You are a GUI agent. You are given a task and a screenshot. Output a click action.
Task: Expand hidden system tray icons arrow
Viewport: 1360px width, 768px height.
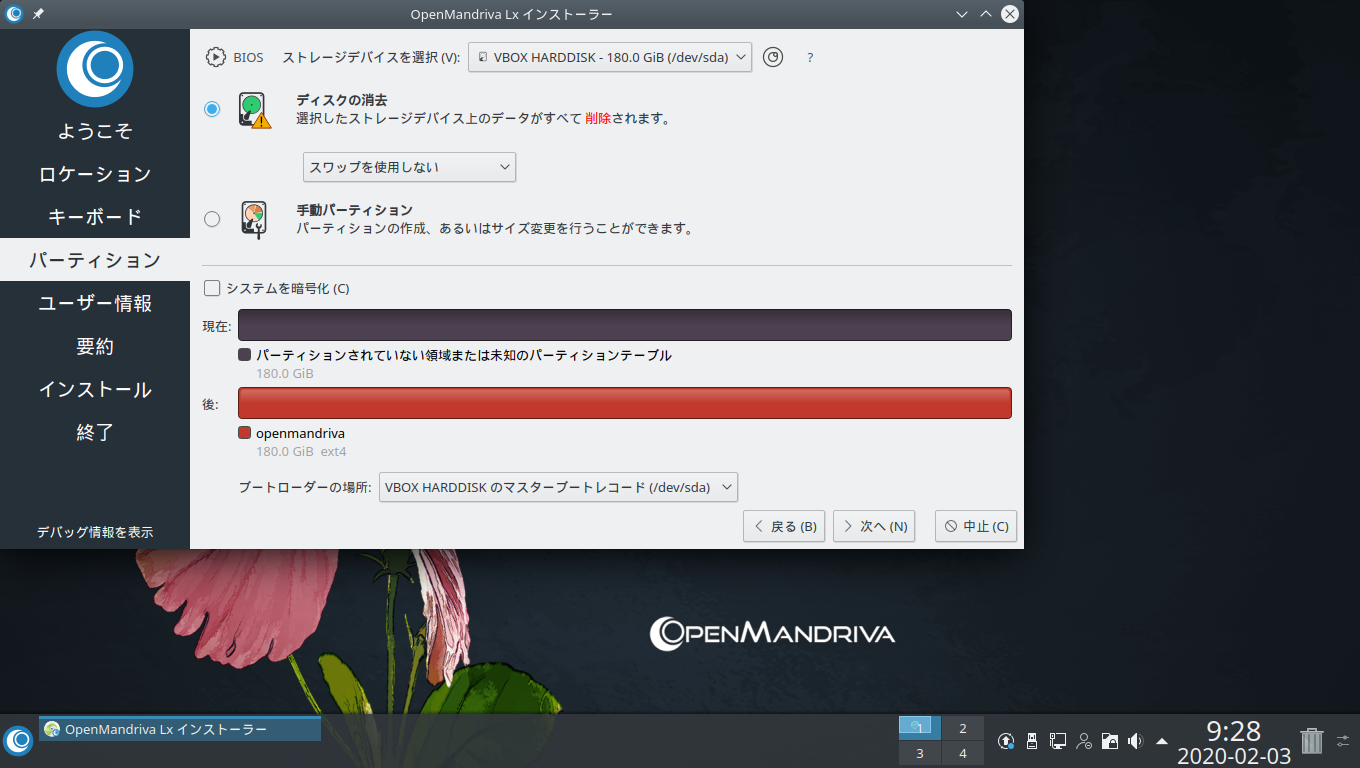click(x=1161, y=741)
